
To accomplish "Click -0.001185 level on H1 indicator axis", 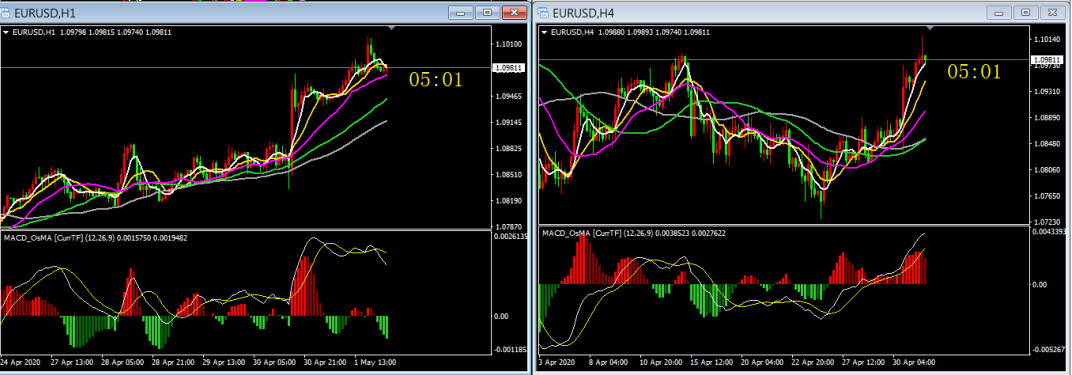I will 509,349.
